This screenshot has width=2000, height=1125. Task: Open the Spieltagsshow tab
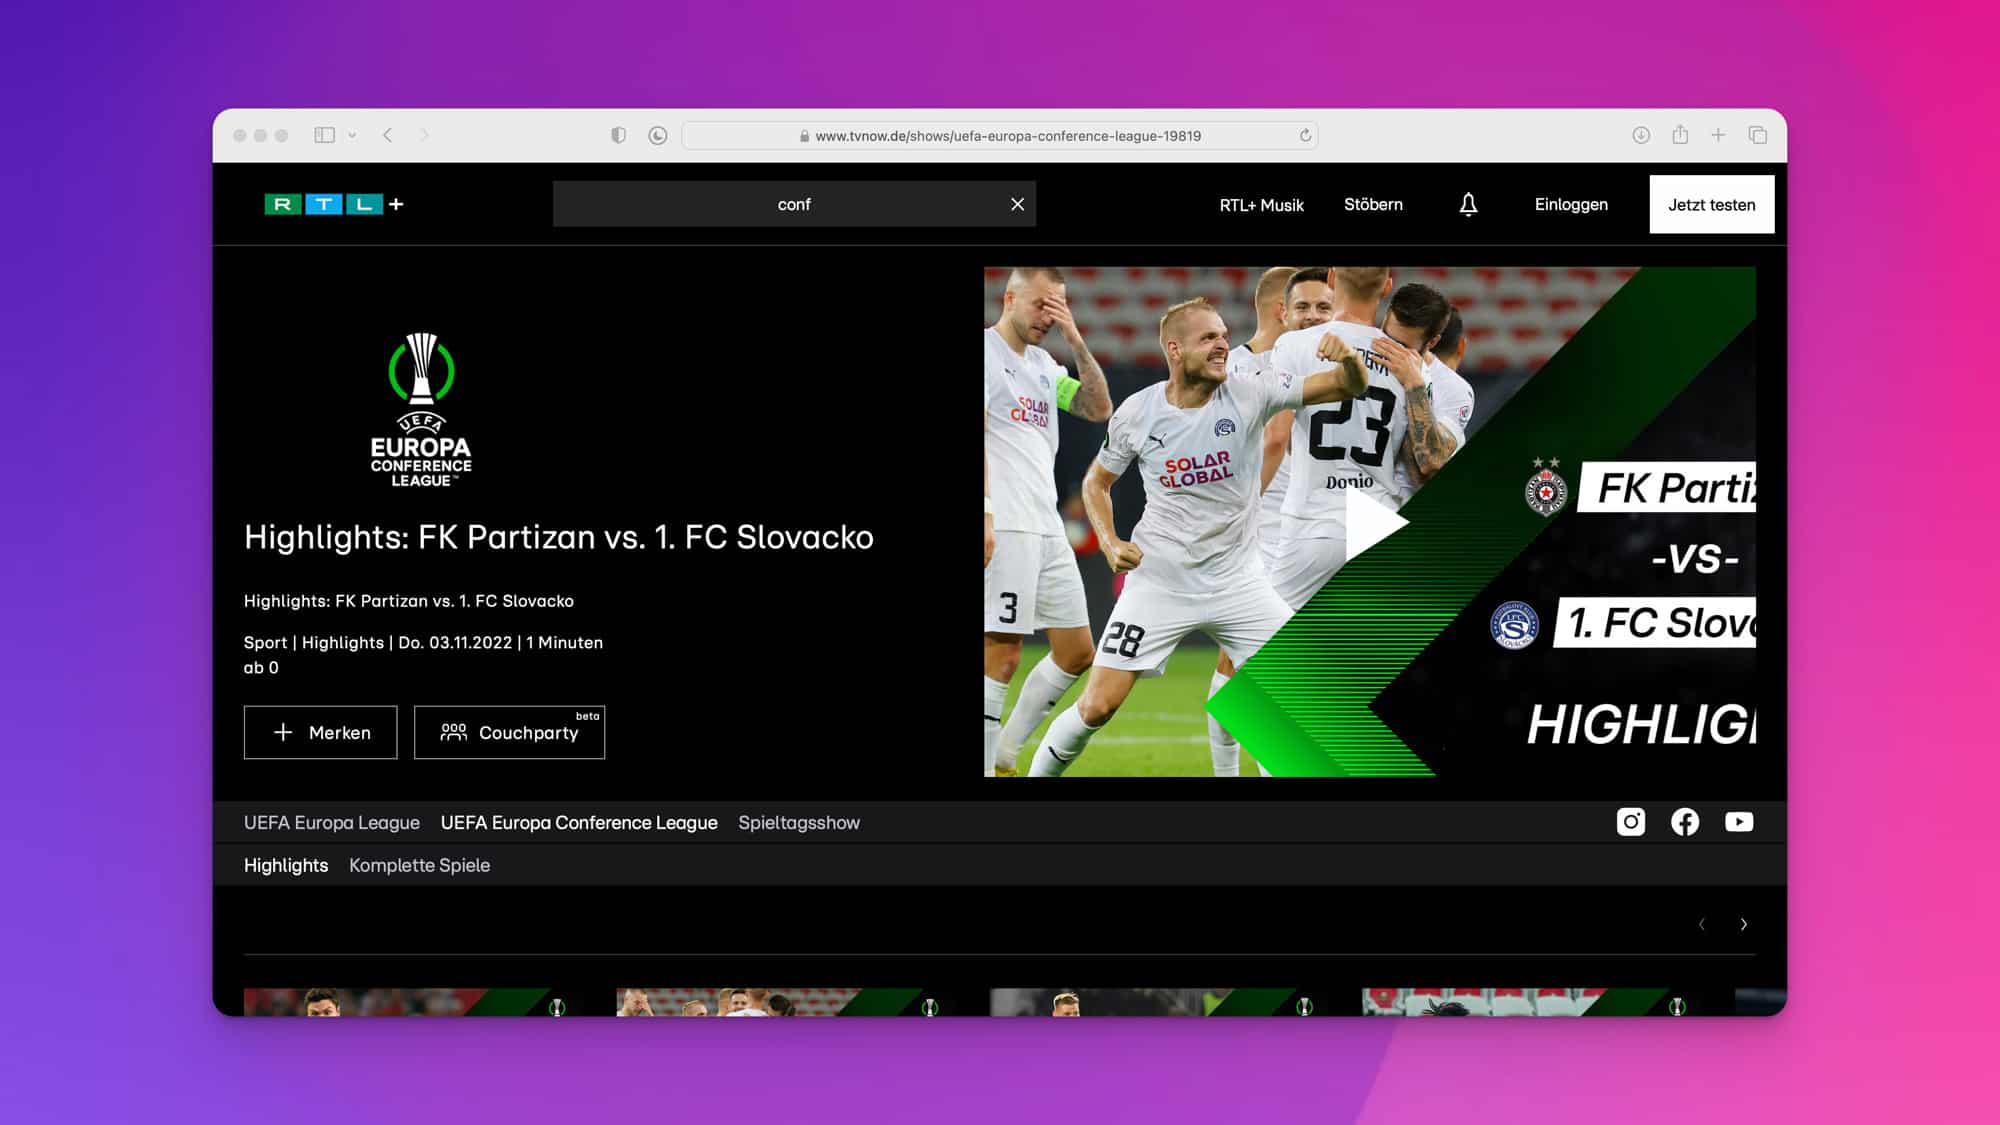point(799,822)
